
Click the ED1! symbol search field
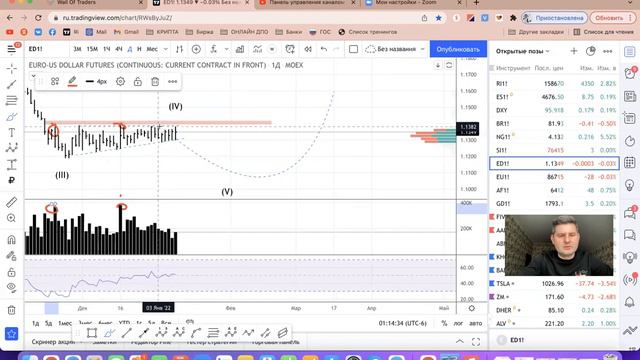coord(47,49)
